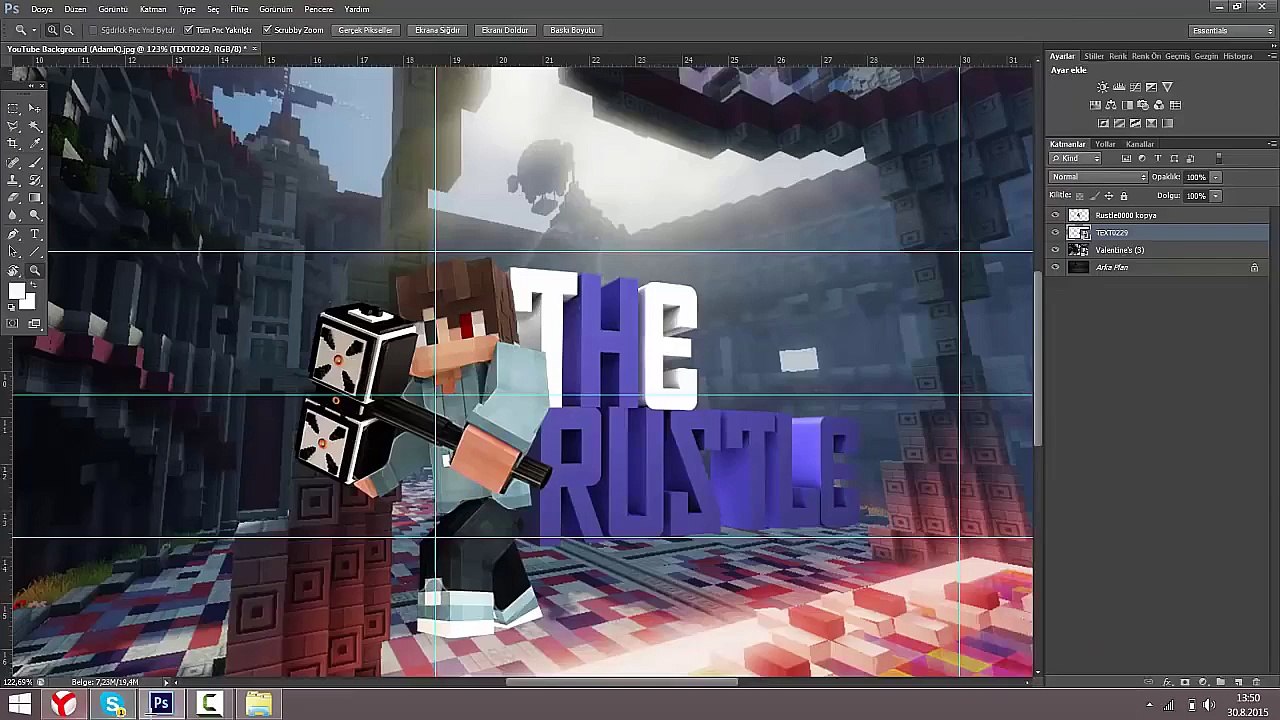Uncheck Tüm Pnc Yaknlştr checkbox

(x=188, y=30)
